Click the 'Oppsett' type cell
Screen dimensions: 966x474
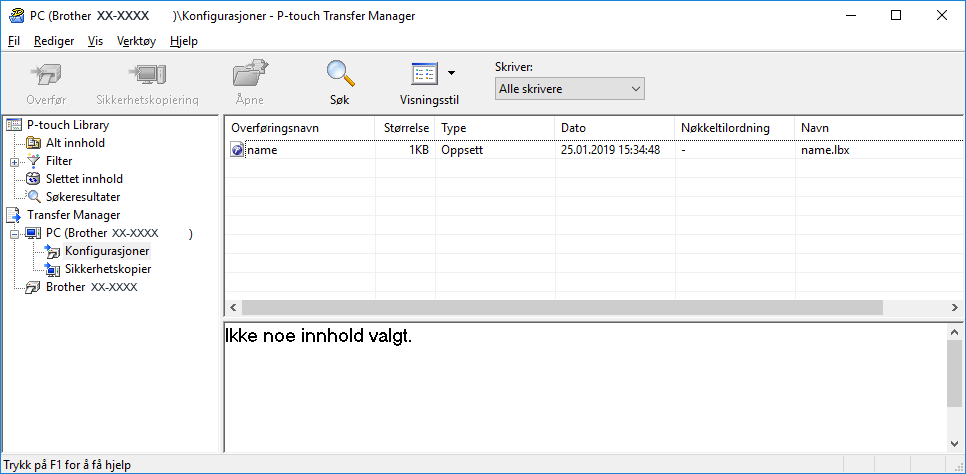click(461, 150)
